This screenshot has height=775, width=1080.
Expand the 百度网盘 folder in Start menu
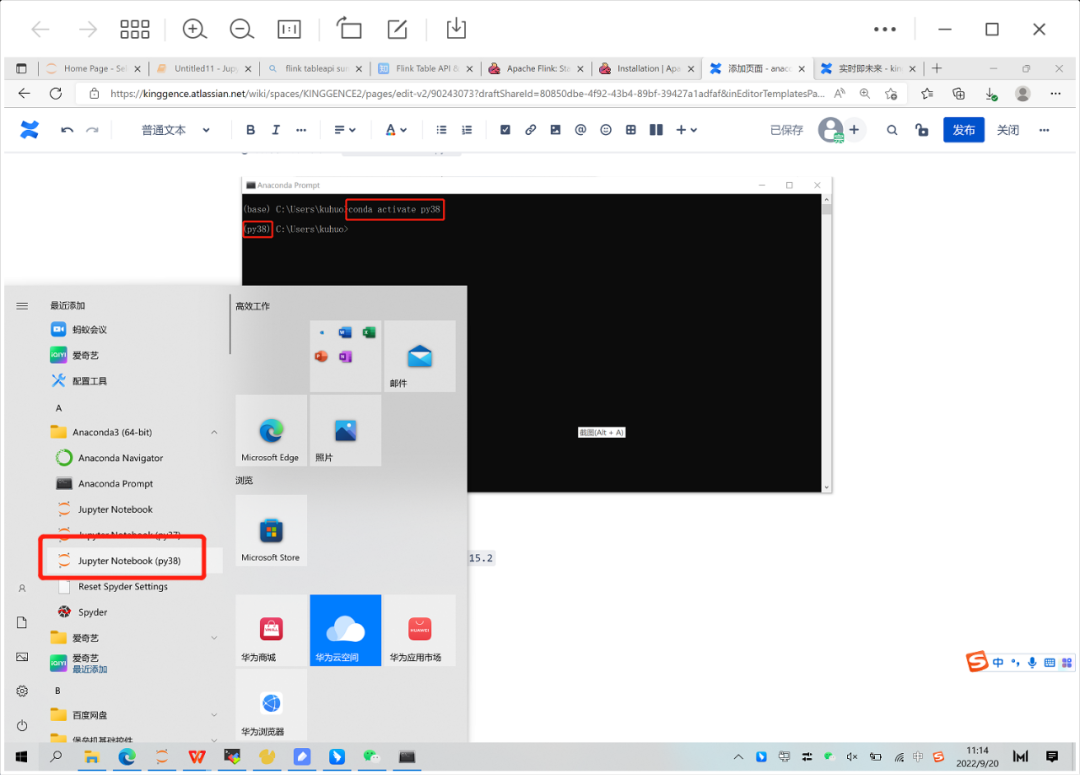click(214, 715)
